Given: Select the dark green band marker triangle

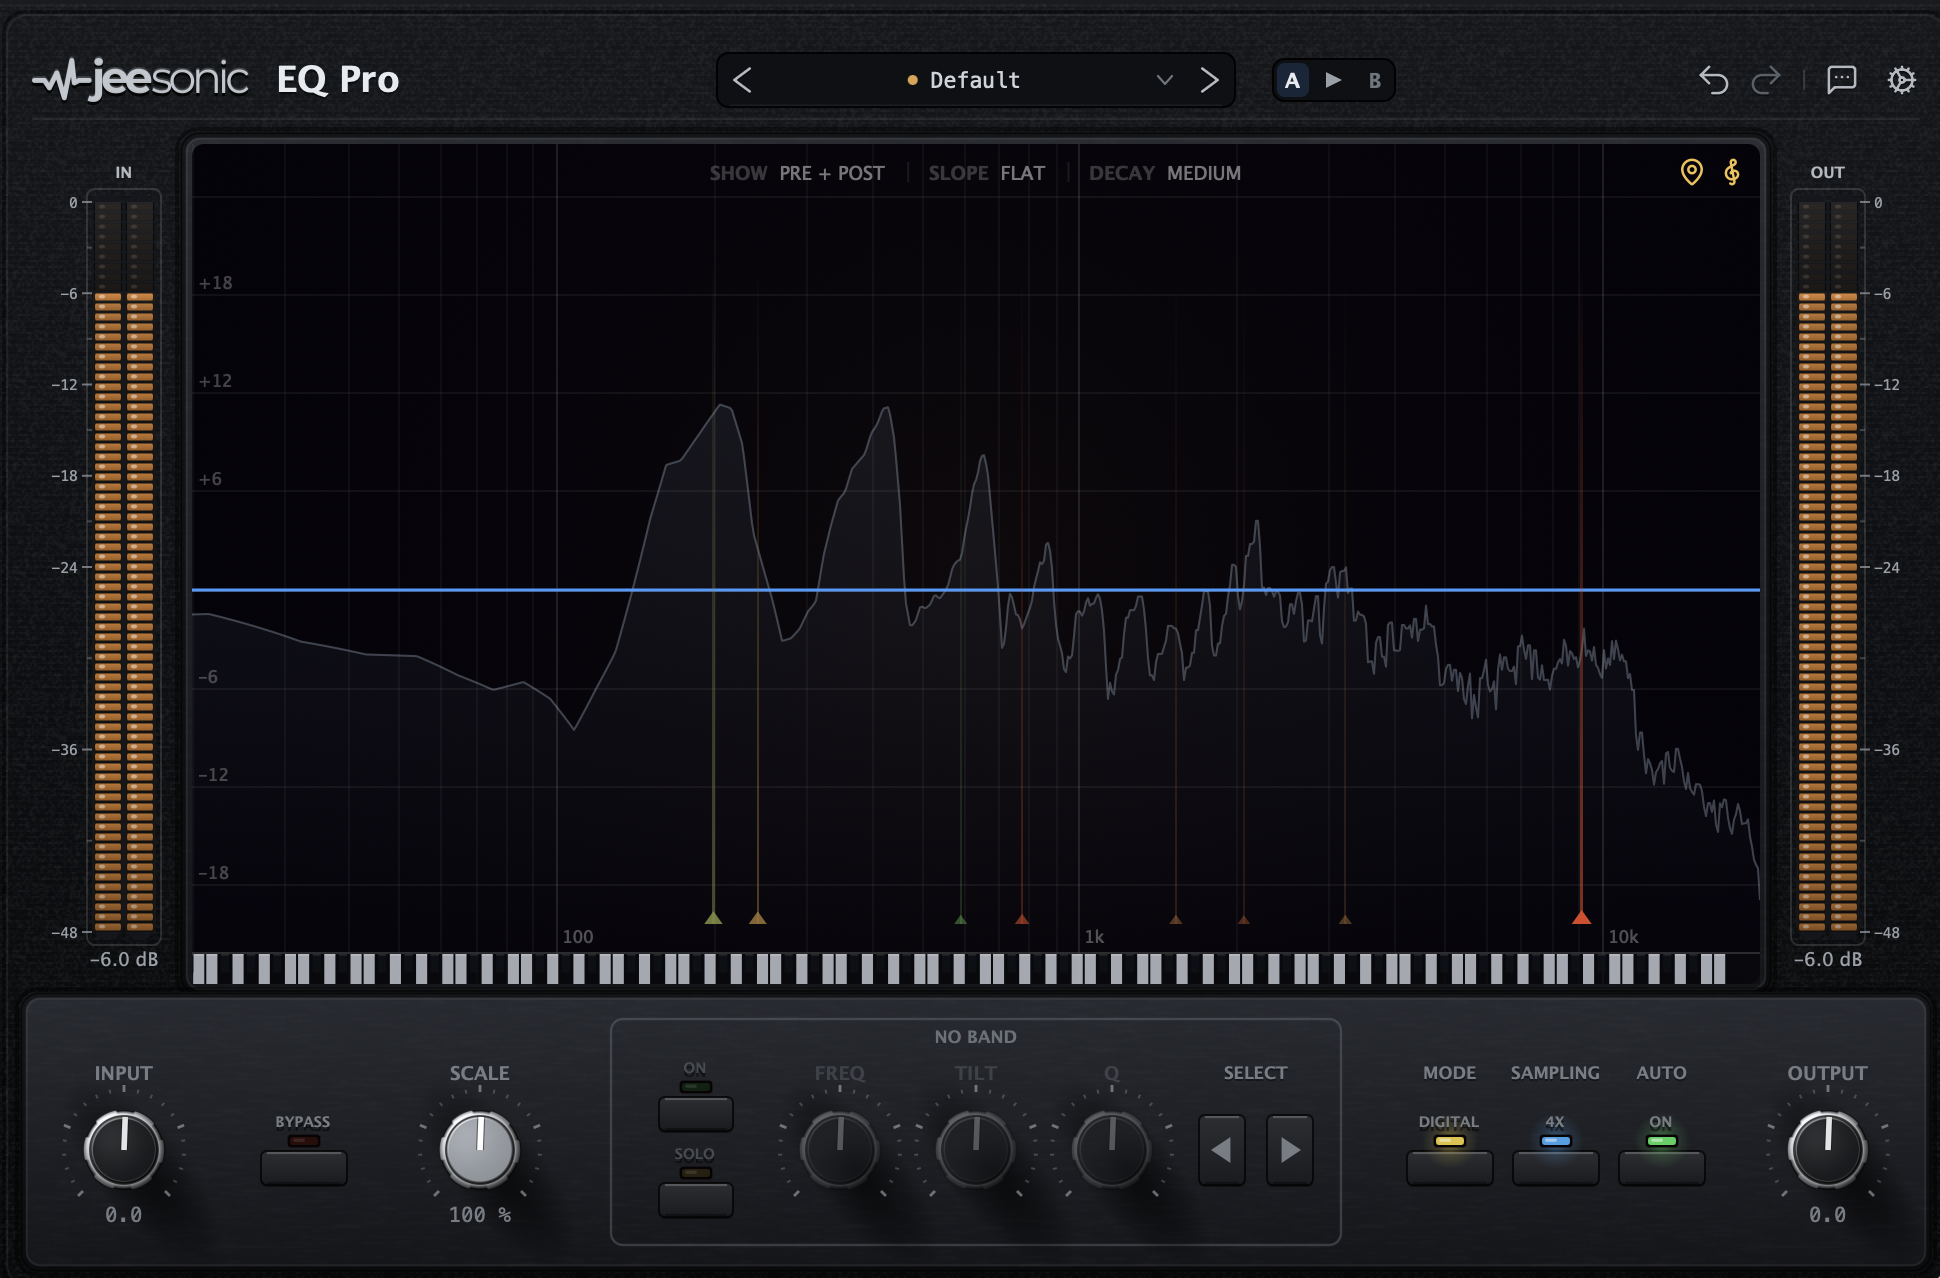Looking at the screenshot, I should tap(960, 919).
